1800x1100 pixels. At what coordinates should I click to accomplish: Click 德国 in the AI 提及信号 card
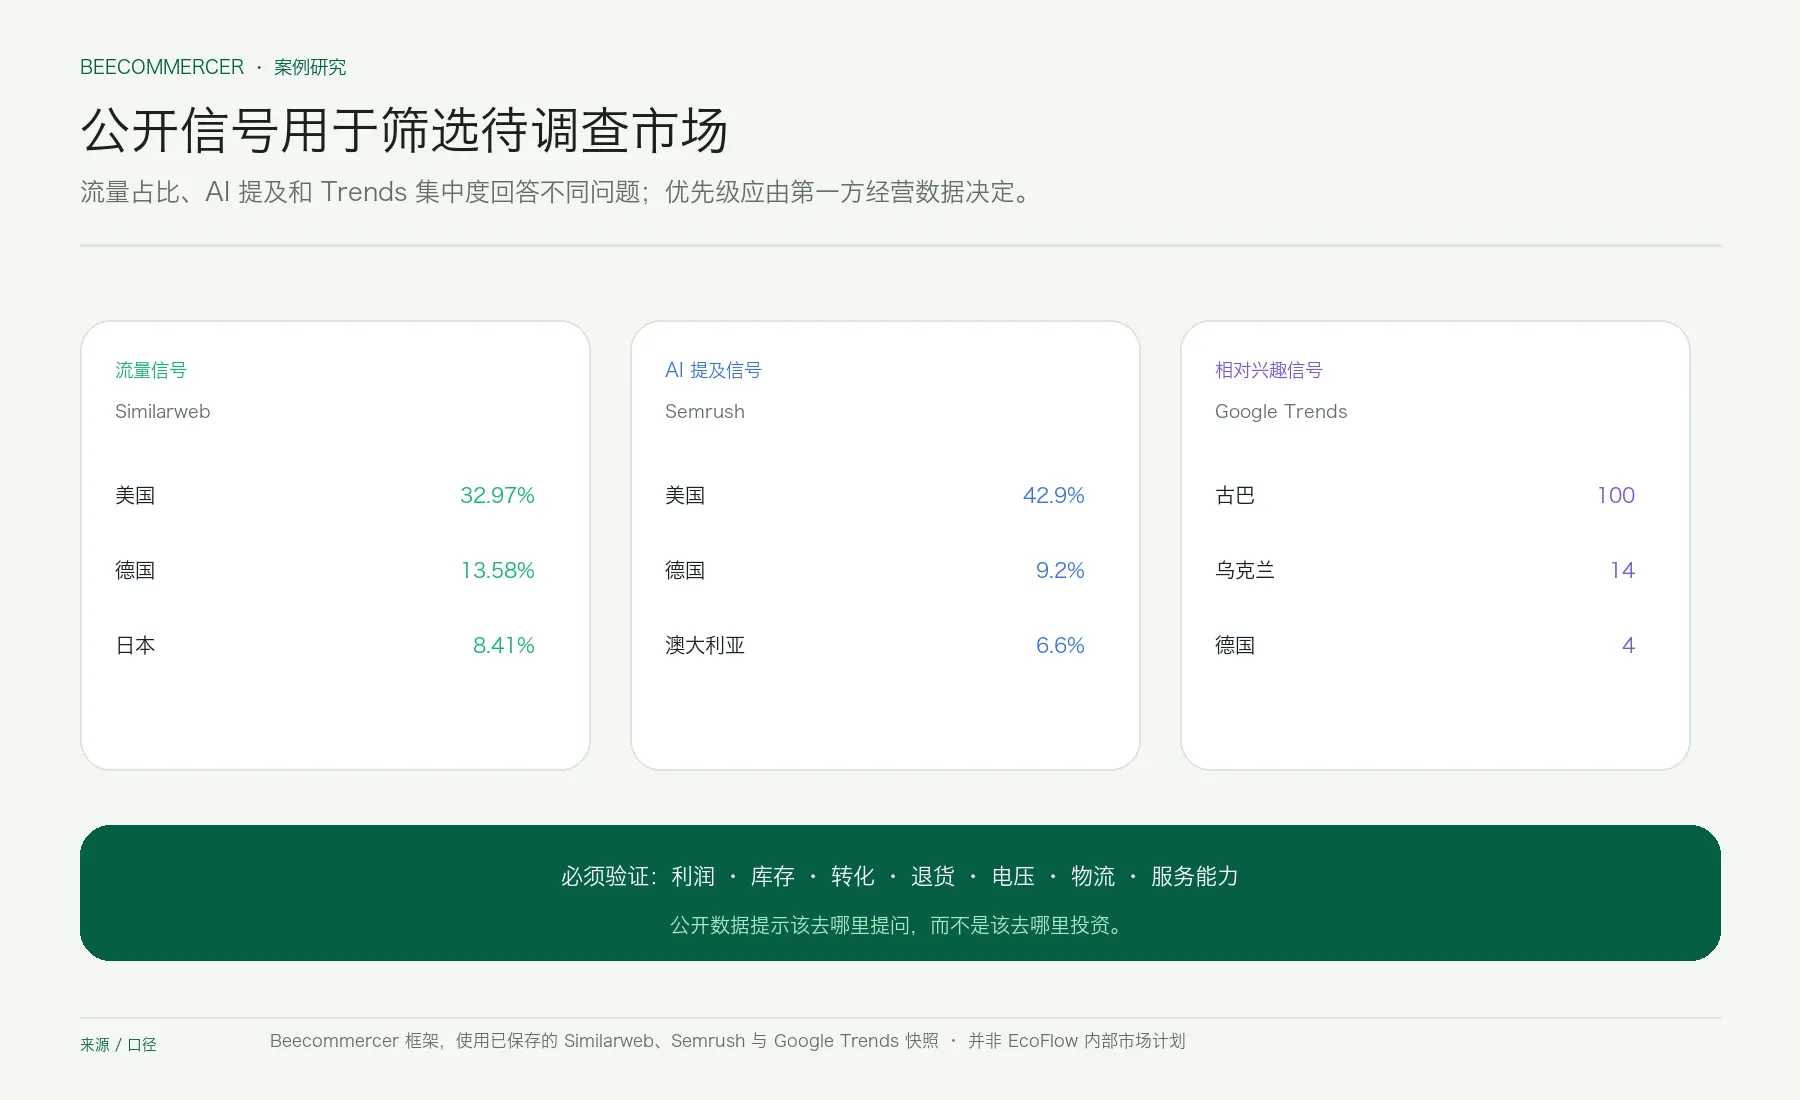pyautogui.click(x=685, y=570)
